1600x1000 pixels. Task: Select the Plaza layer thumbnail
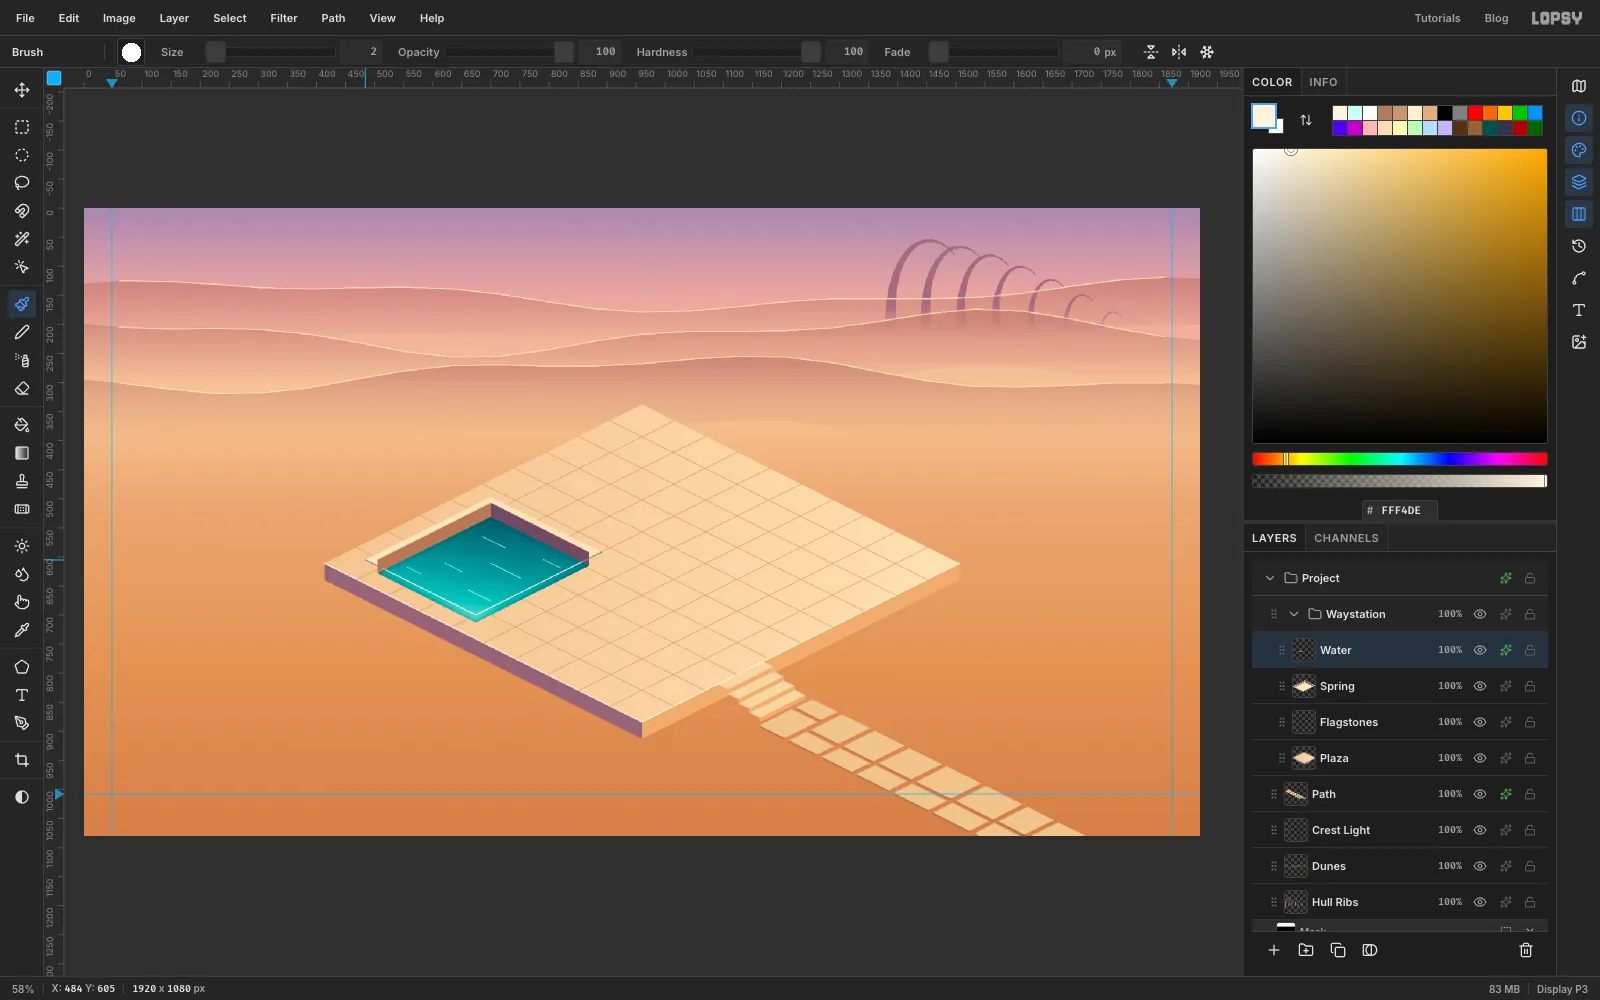(x=1304, y=758)
